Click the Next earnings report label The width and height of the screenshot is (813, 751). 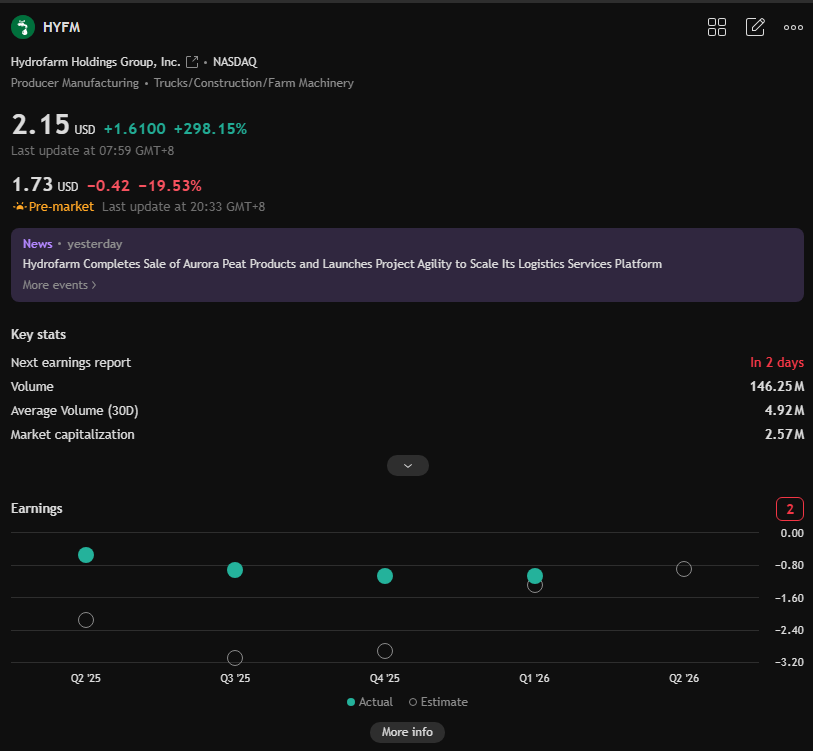pyautogui.click(x=71, y=363)
